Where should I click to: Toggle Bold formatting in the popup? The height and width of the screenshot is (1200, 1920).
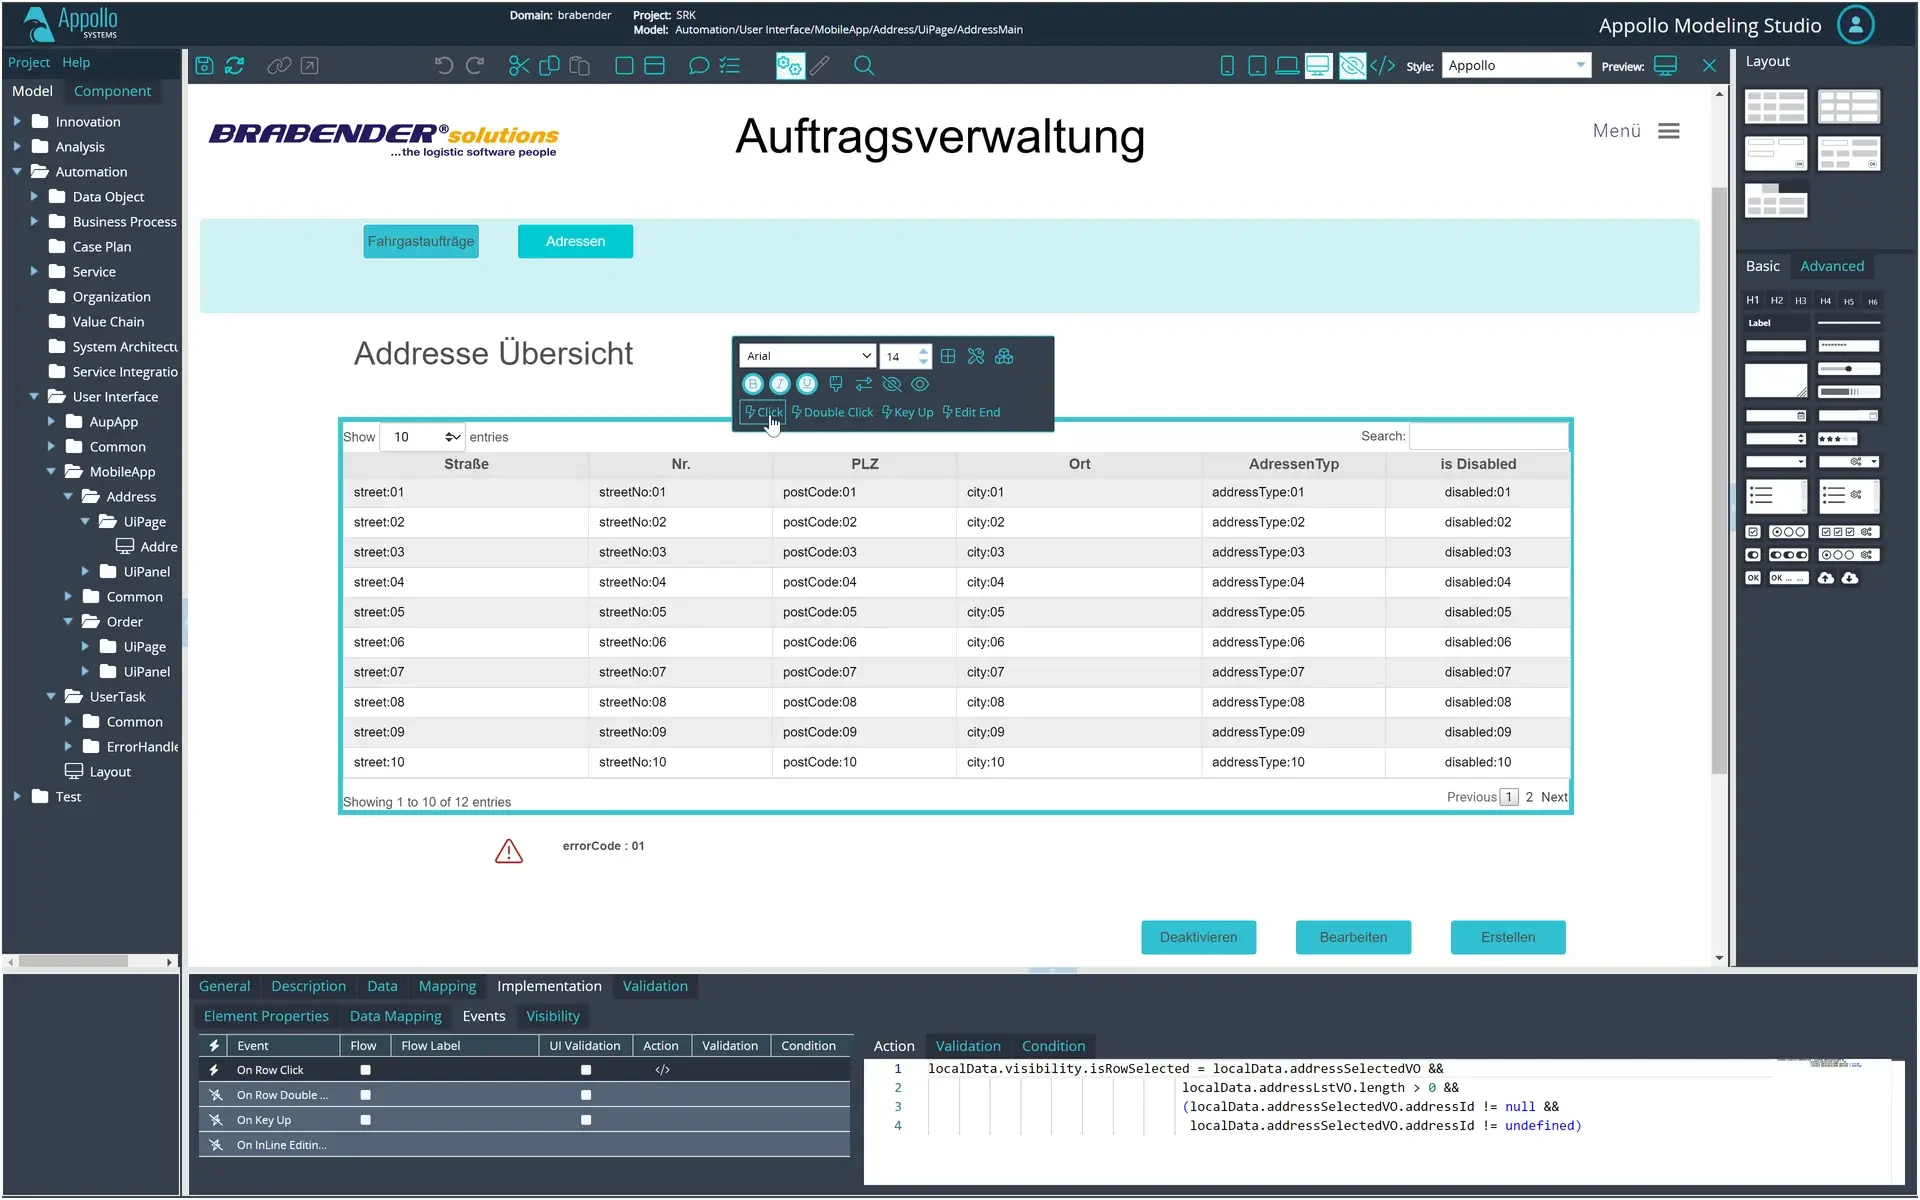(753, 384)
